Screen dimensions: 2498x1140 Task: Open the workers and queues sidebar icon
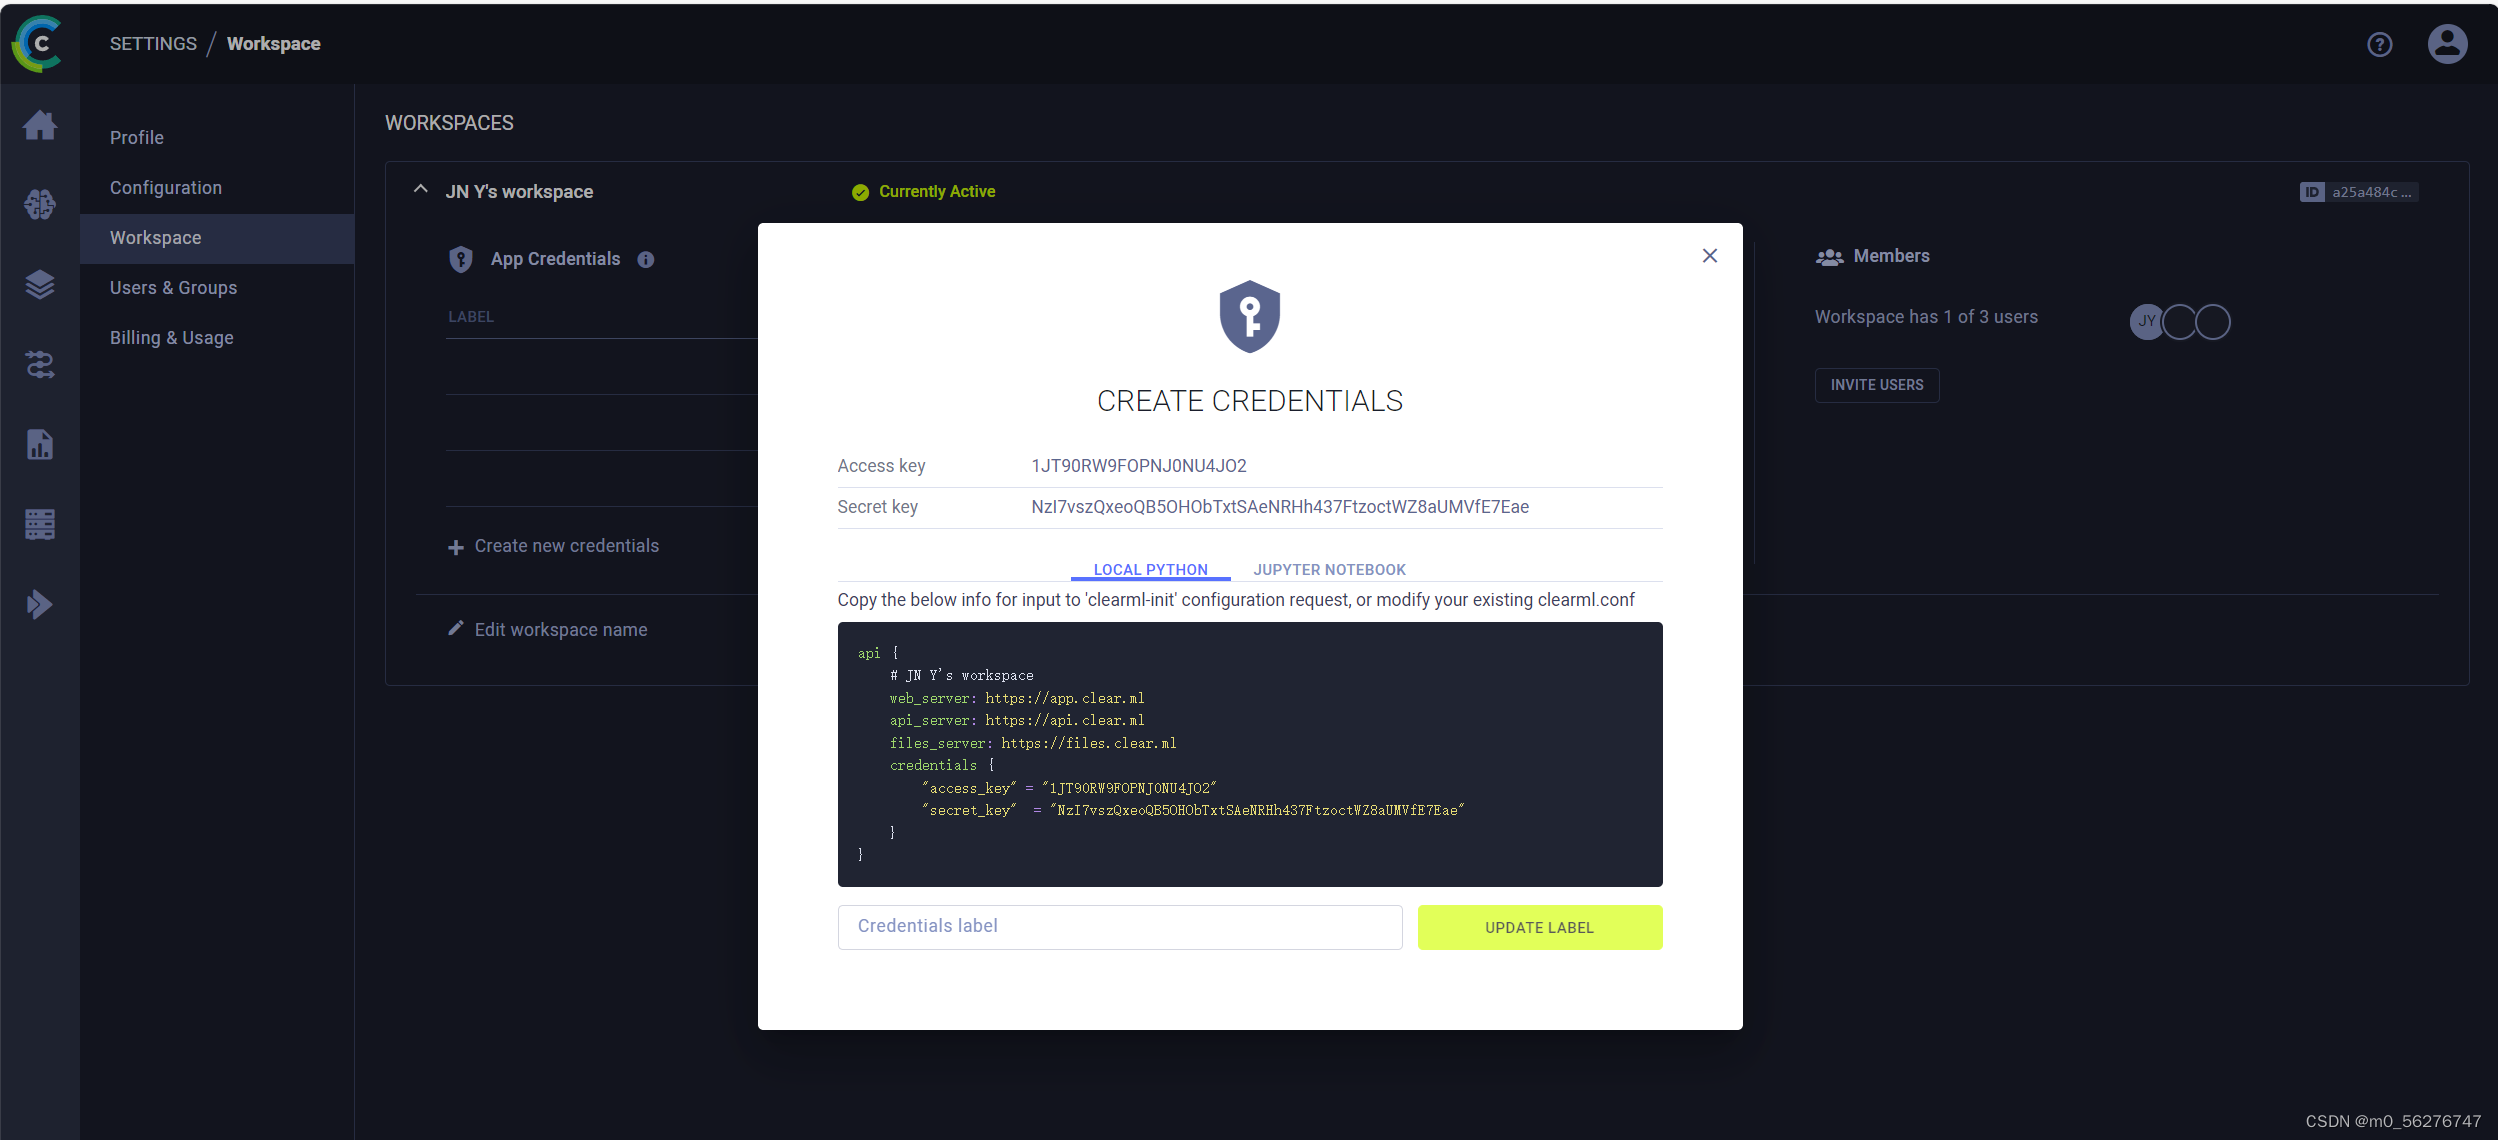click(x=40, y=524)
